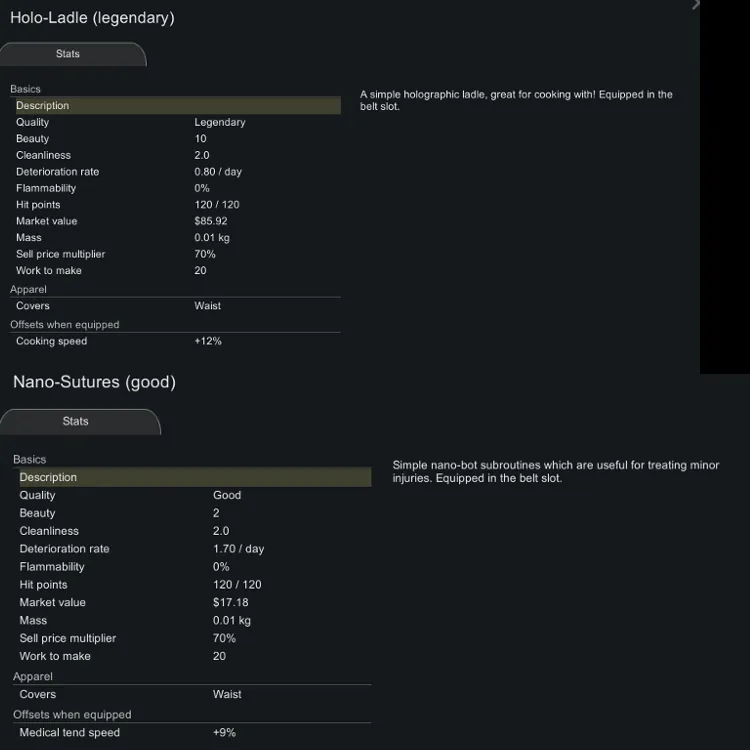Select the Flammability row in the Holo-Ladle stats
This screenshot has width=750, height=750.
[176, 188]
